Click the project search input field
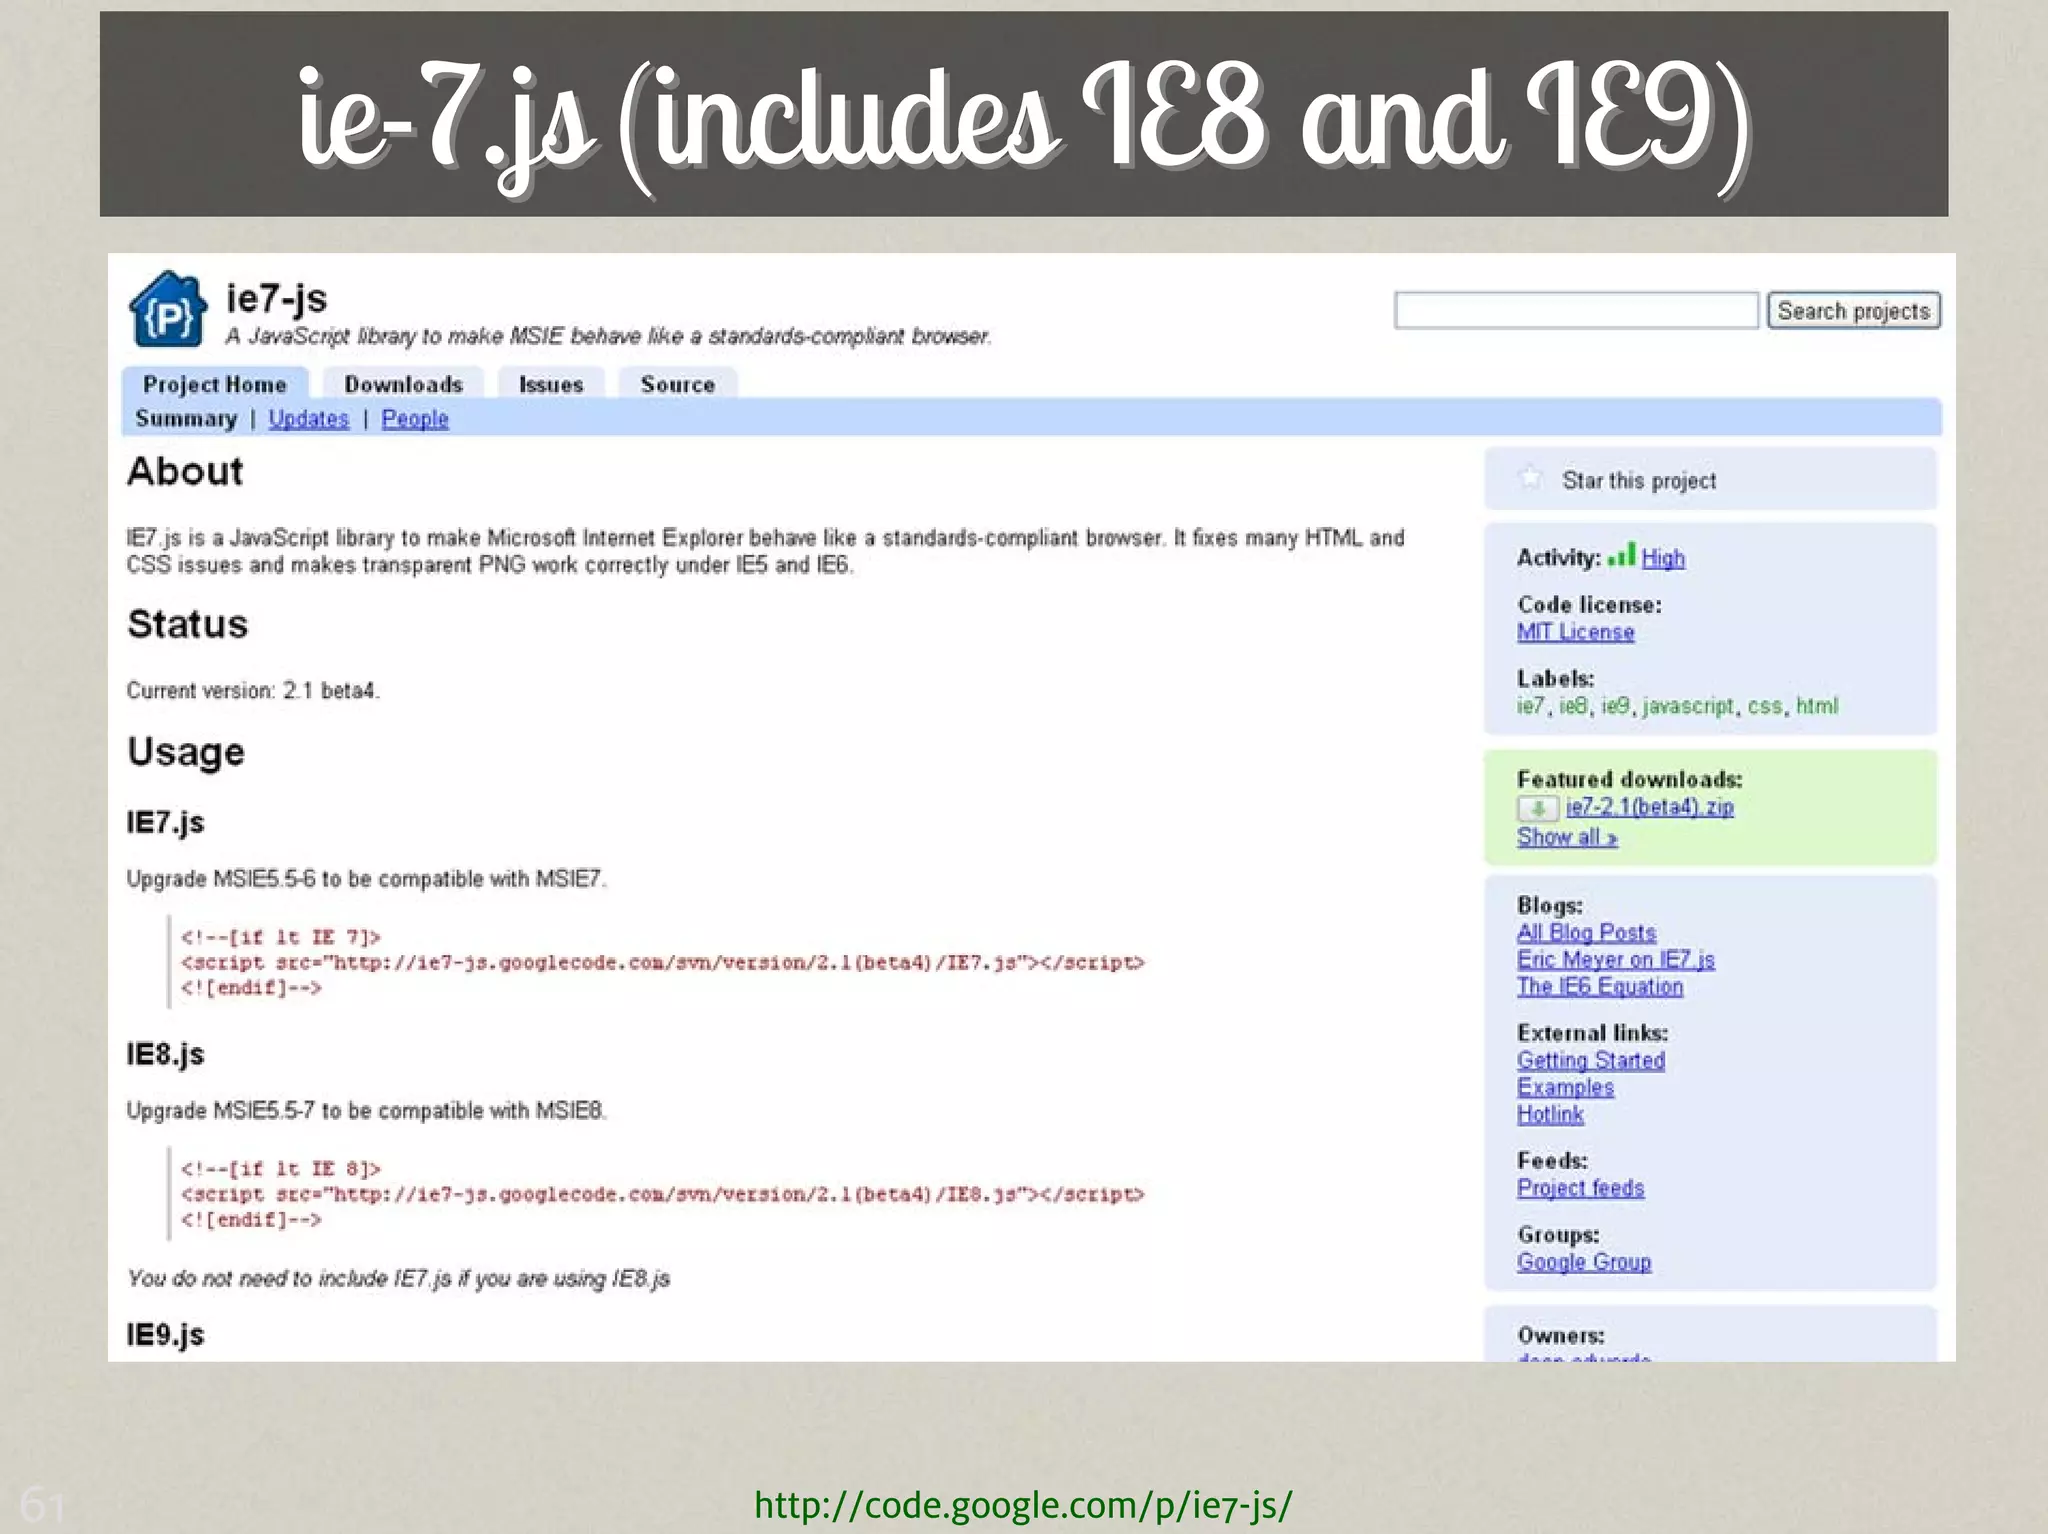Viewport: 2048px width, 1534px height. (1576, 310)
